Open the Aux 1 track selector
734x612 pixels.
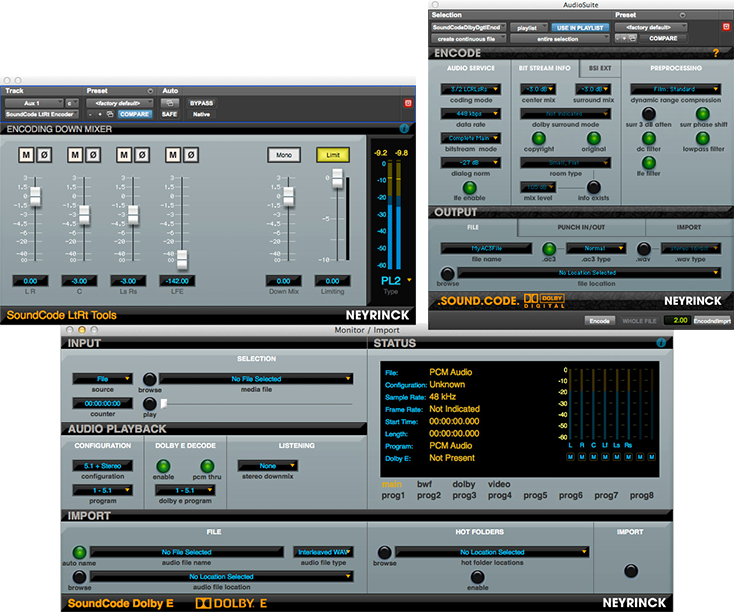click(34, 103)
